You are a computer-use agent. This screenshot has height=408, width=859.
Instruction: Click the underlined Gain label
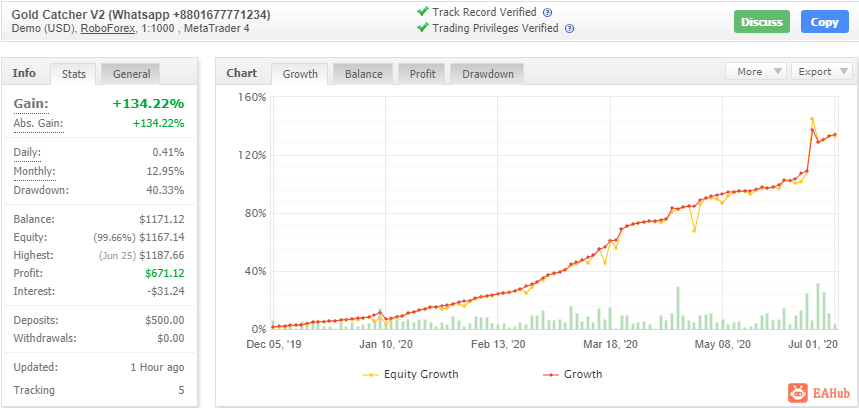click(x=31, y=104)
